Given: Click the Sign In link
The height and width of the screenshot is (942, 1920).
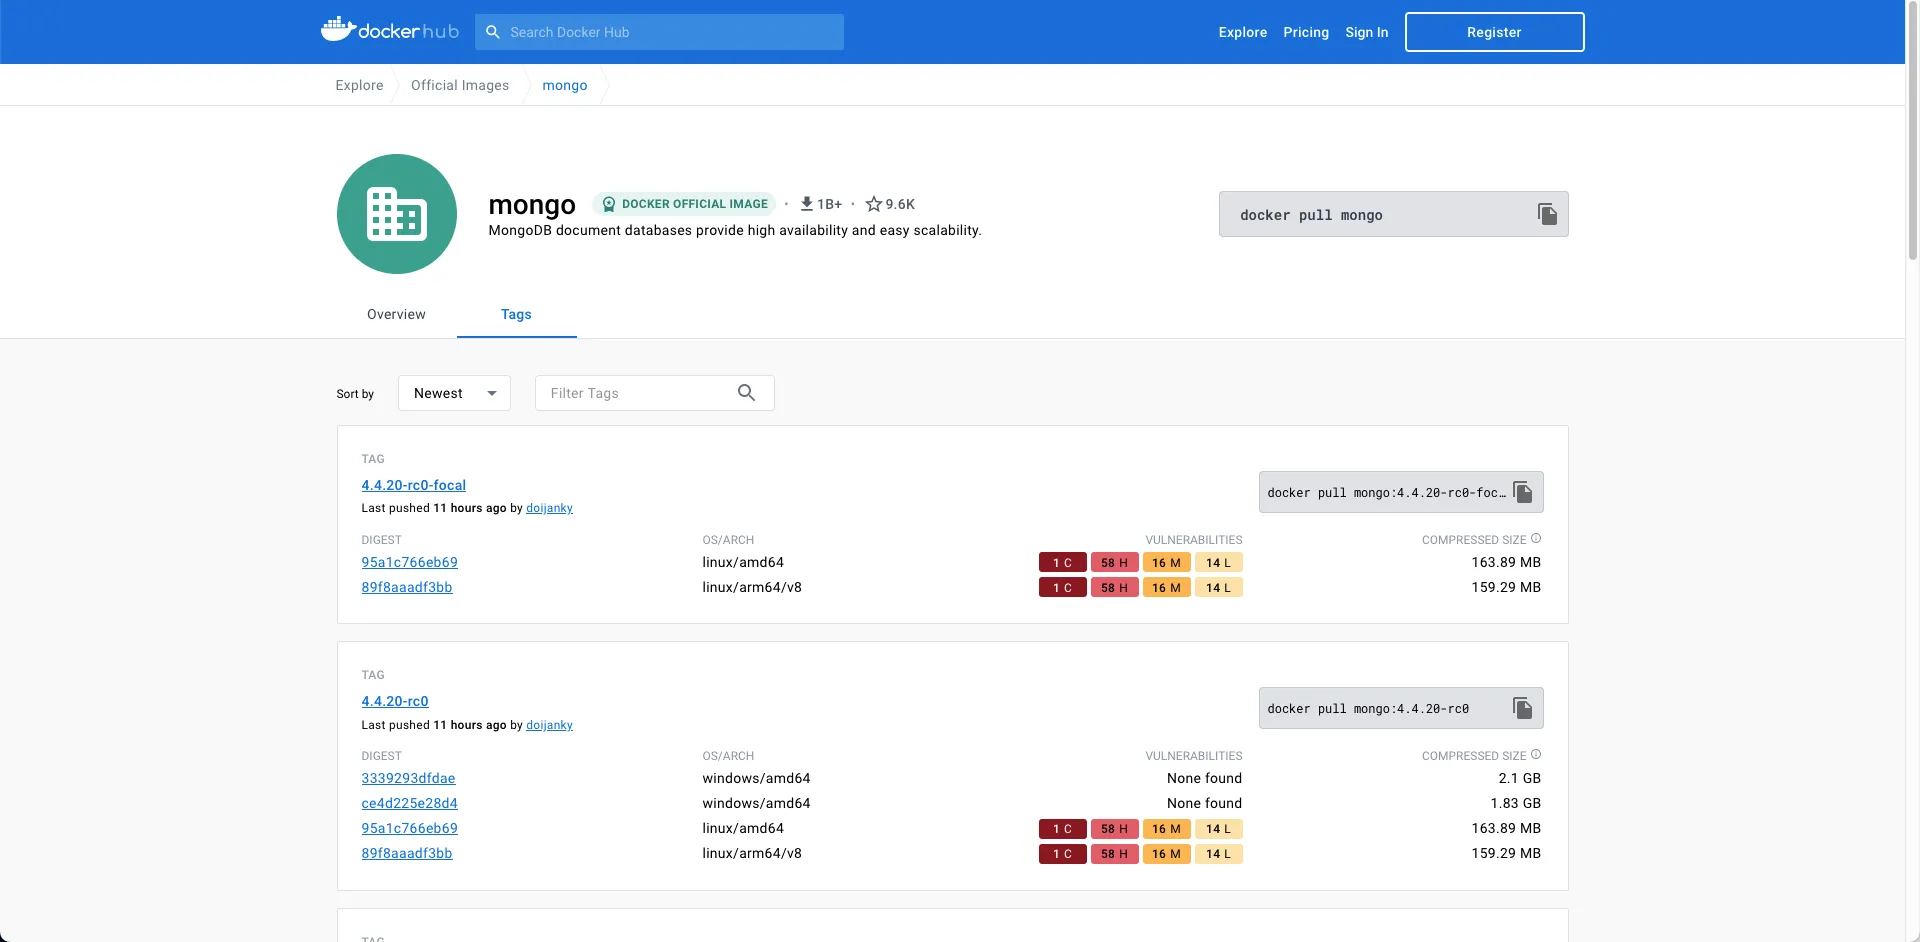Looking at the screenshot, I should (1366, 32).
